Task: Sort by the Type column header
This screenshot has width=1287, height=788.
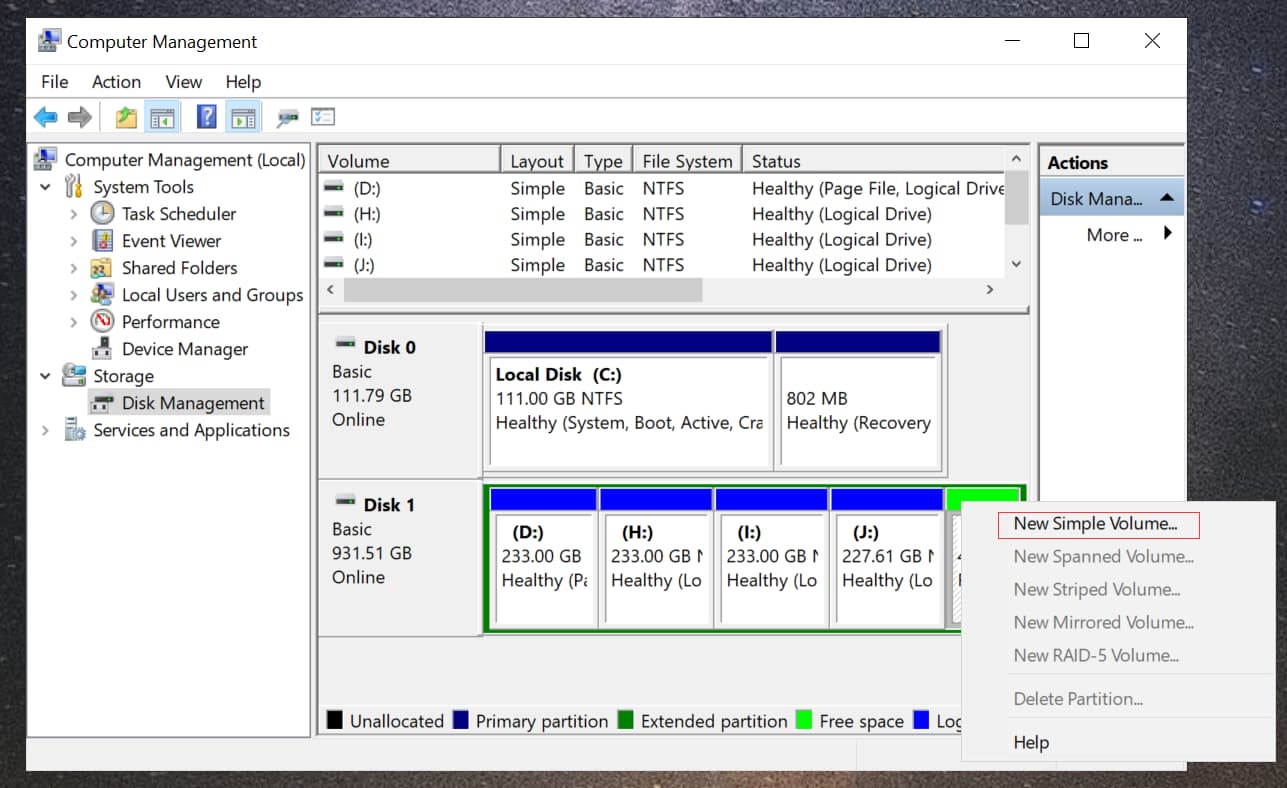Action: (x=603, y=161)
